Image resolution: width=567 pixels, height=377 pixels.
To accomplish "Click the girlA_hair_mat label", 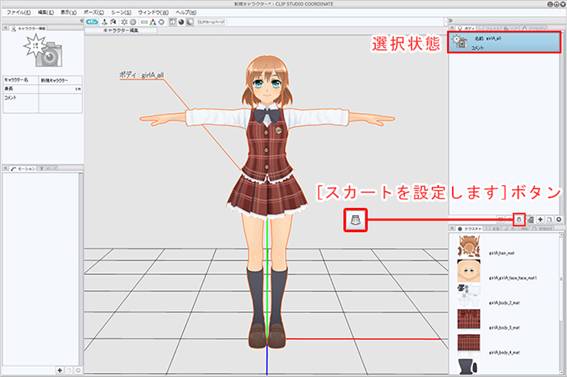I will 502,253.
